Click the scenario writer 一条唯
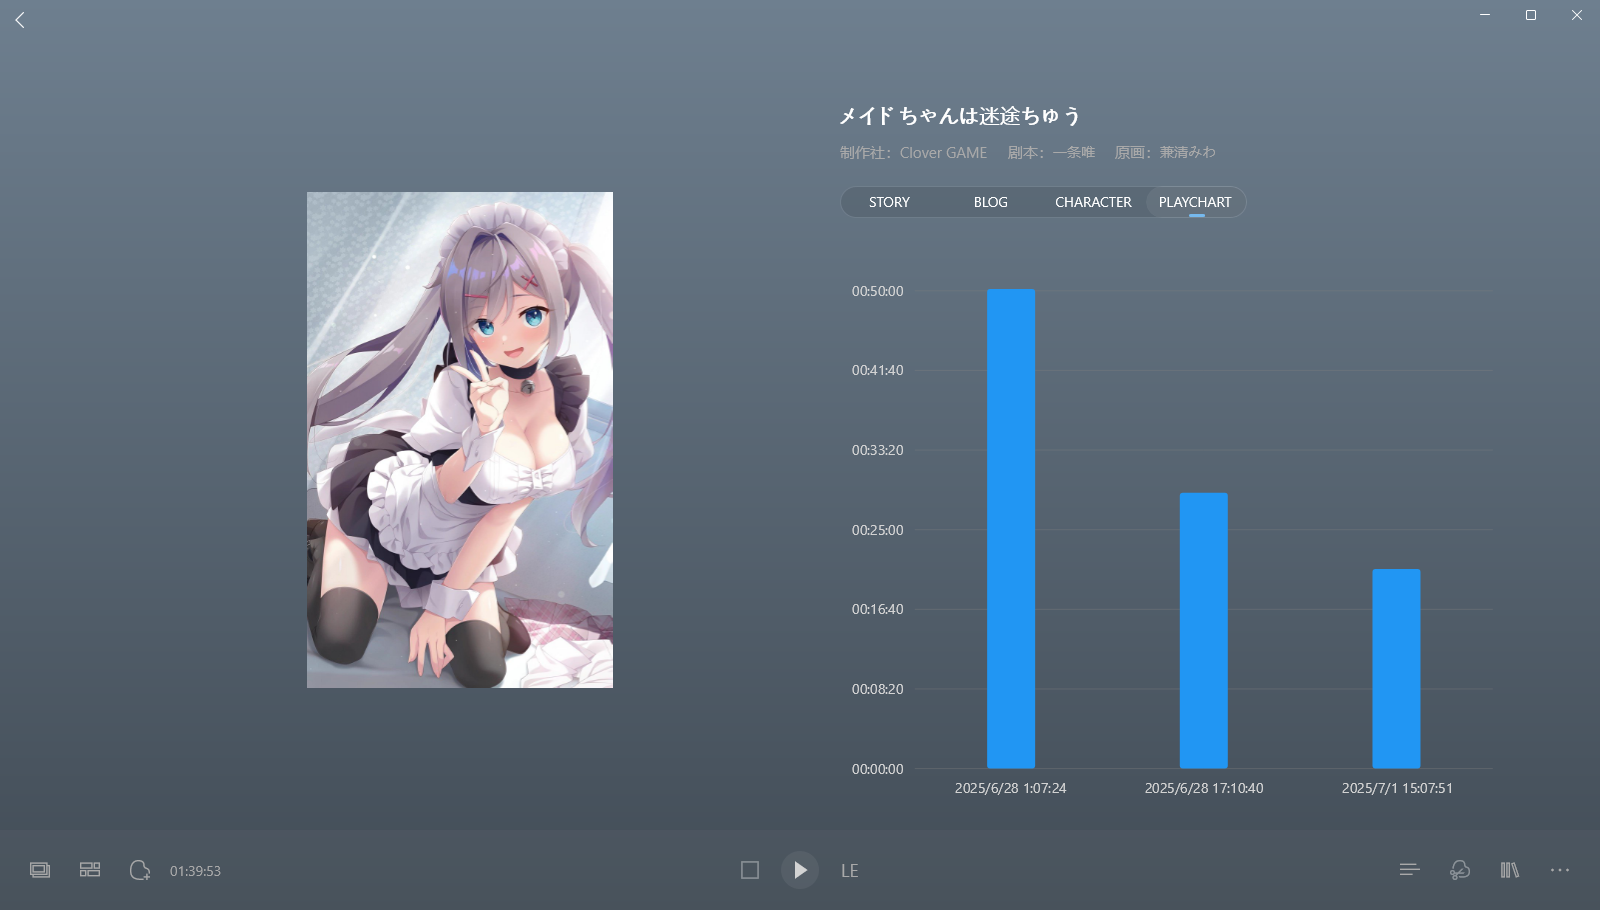This screenshot has height=910, width=1600. tap(1074, 153)
